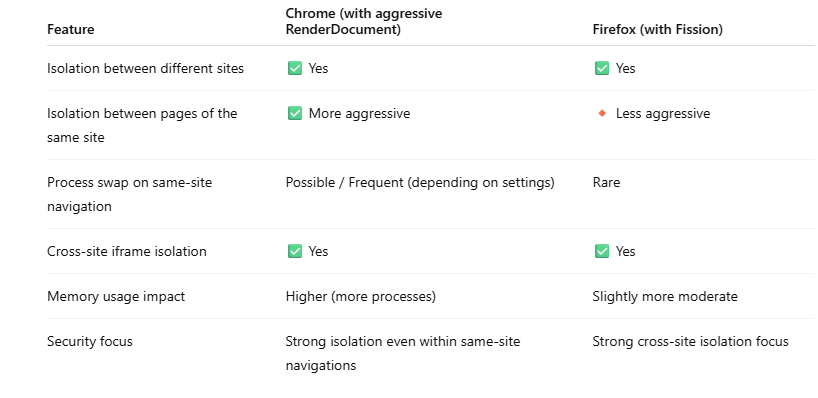Image resolution: width=818 pixels, height=398 pixels.
Task: Click green checkmark beside More aggressive
Action: click(295, 113)
